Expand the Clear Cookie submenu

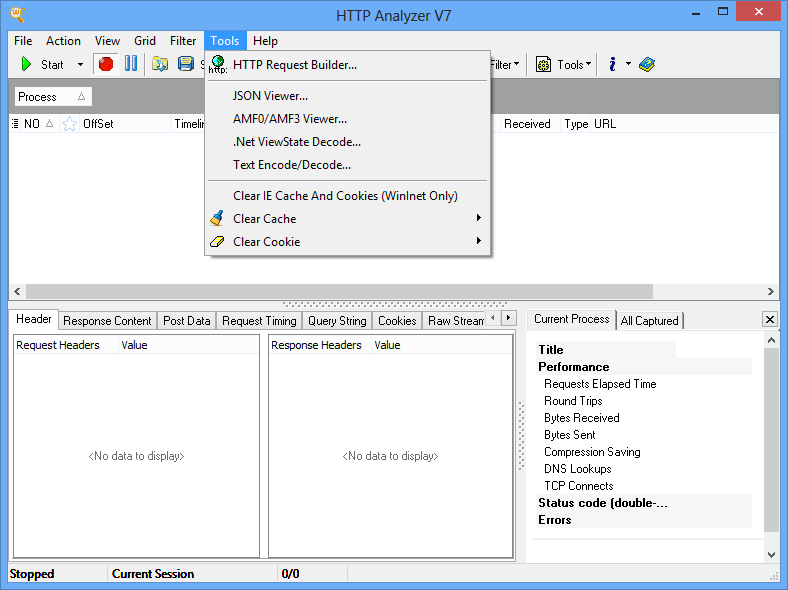click(x=347, y=242)
